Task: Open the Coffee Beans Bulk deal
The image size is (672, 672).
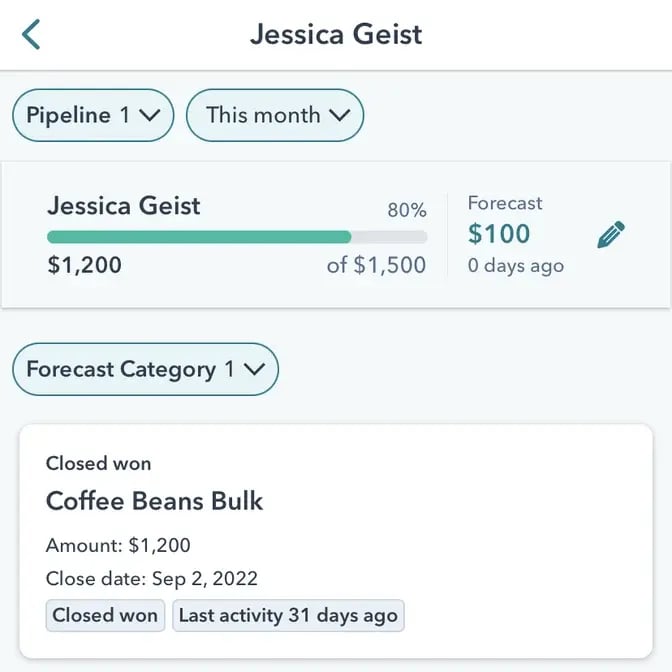Action: [155, 500]
